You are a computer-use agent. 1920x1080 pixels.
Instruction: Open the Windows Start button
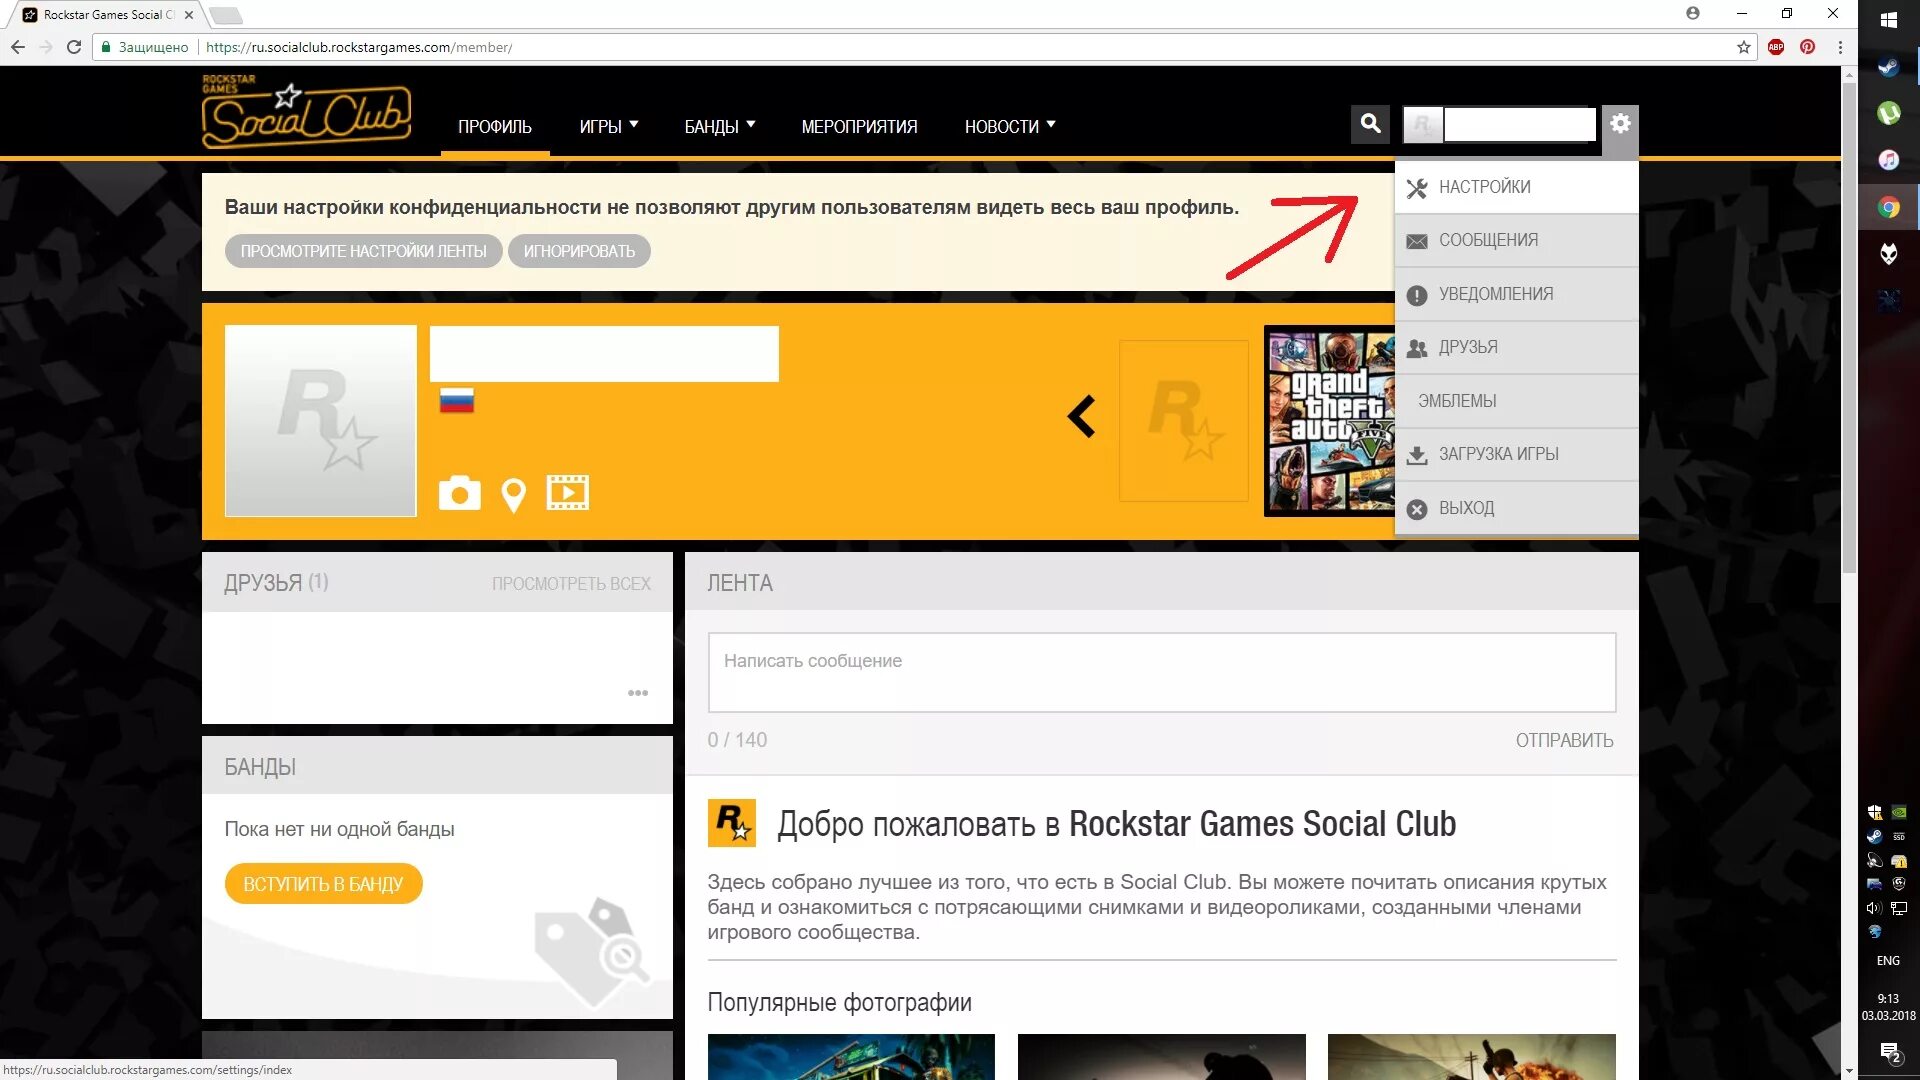point(1889,20)
